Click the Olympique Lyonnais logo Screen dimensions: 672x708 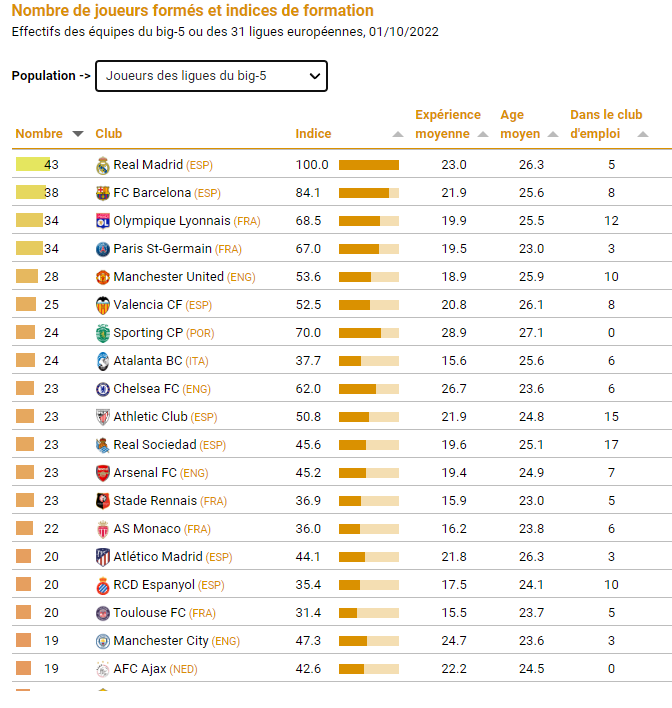103,221
